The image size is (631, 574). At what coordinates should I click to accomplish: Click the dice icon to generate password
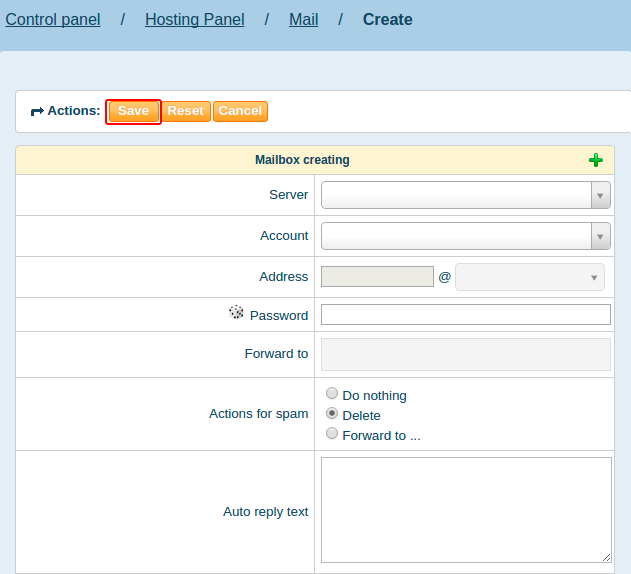pyautogui.click(x=236, y=313)
